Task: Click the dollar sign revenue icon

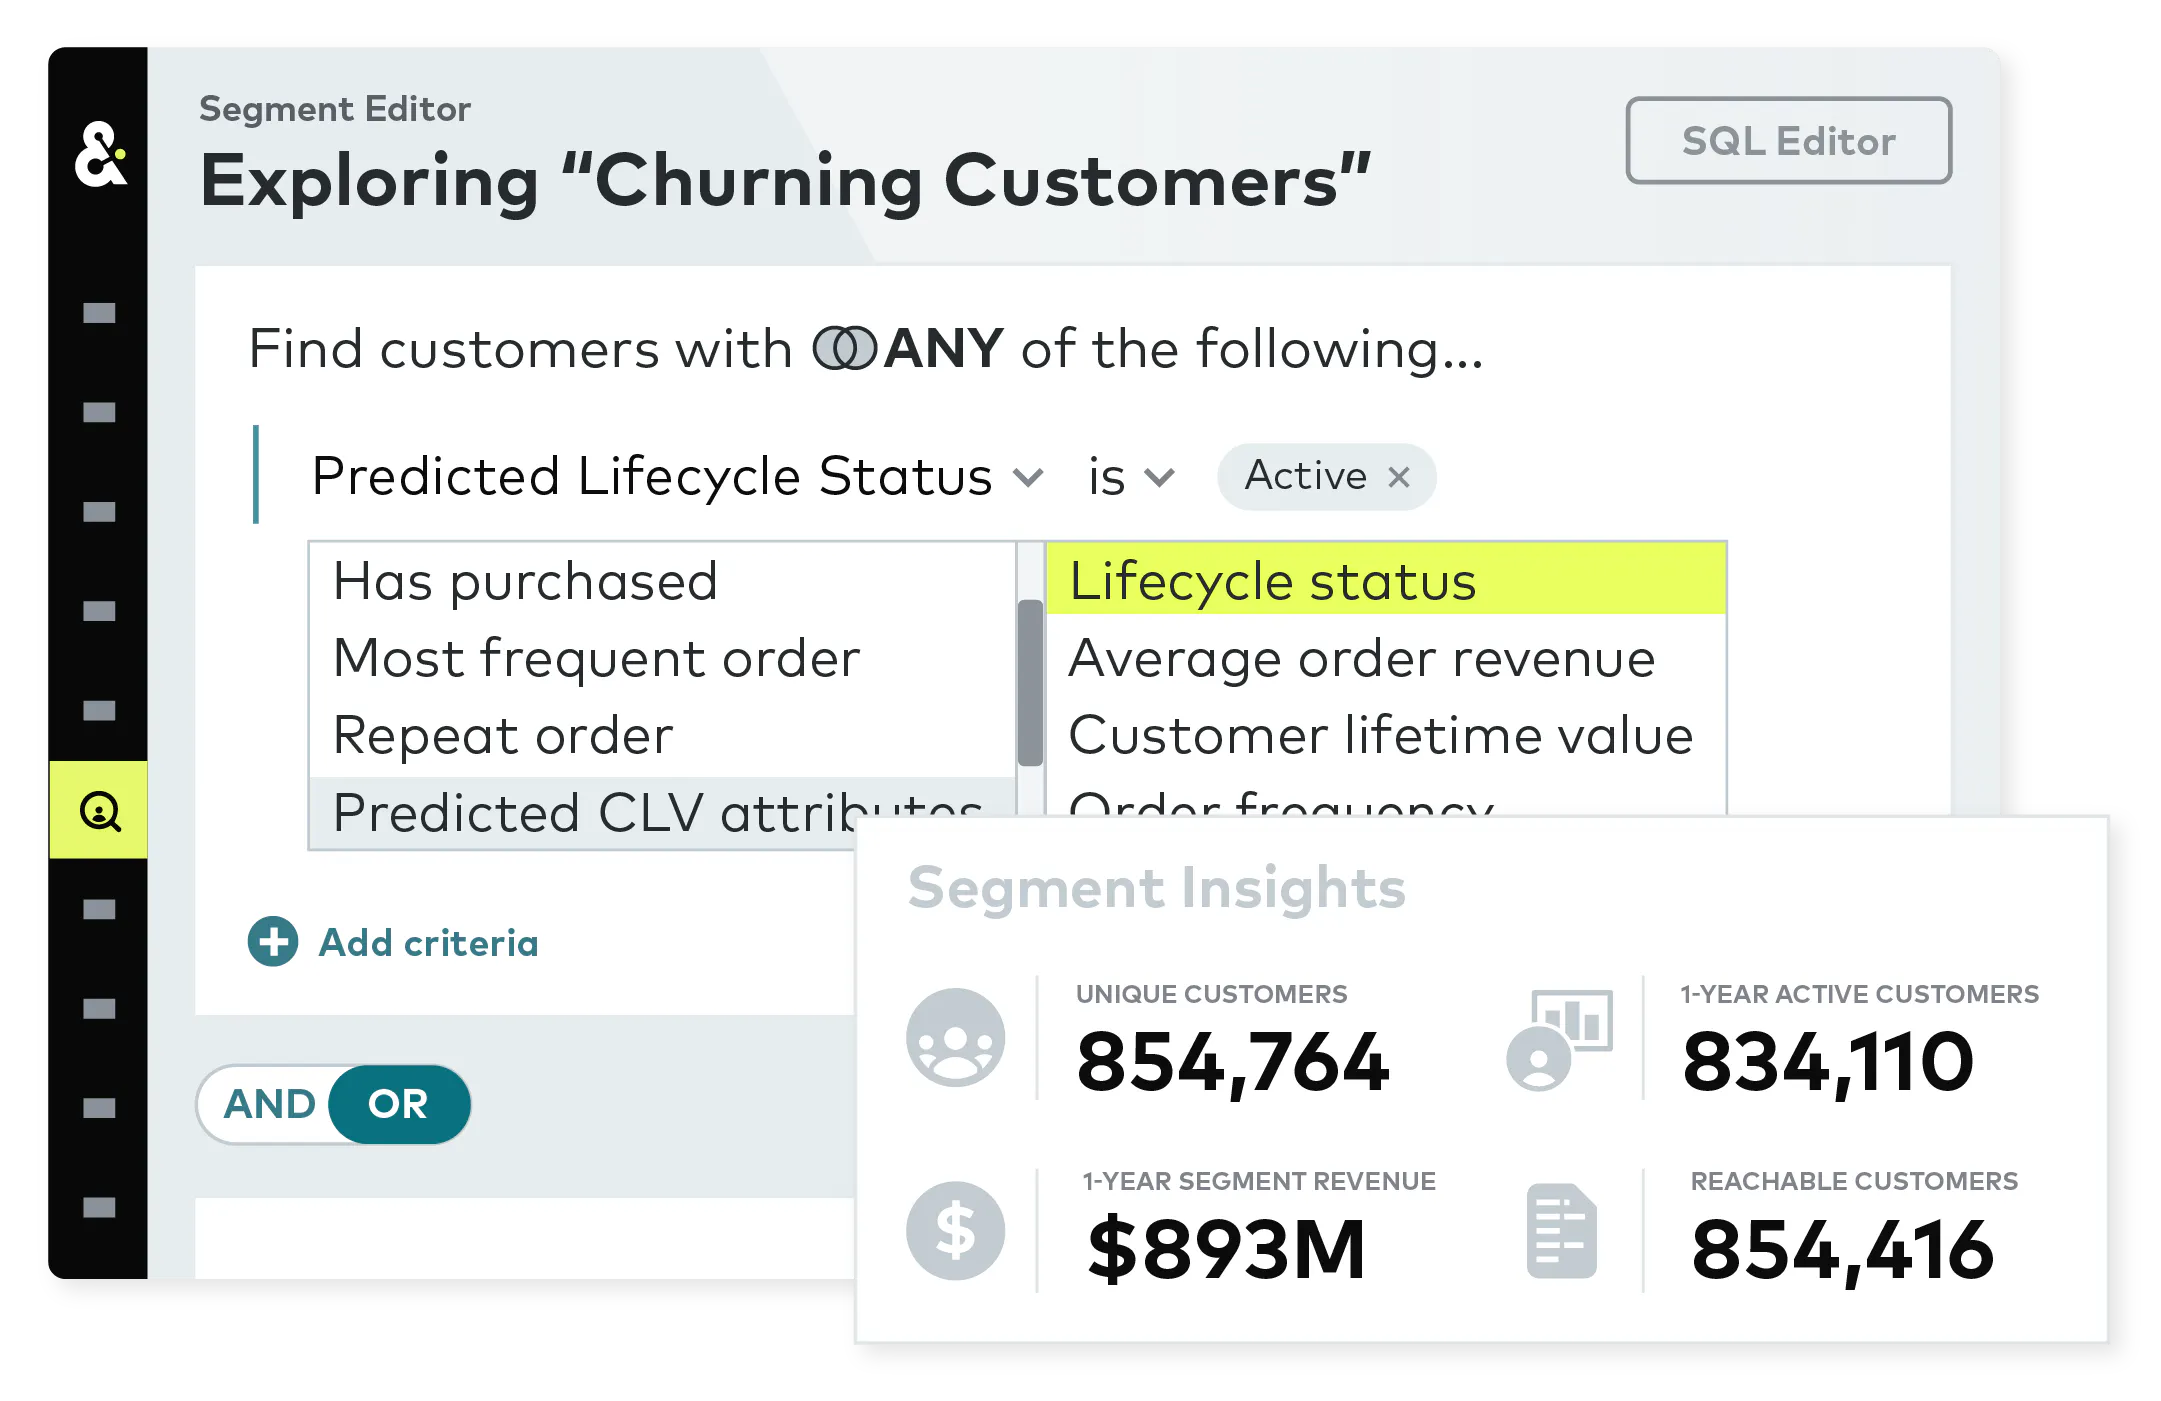Action: point(955,1231)
